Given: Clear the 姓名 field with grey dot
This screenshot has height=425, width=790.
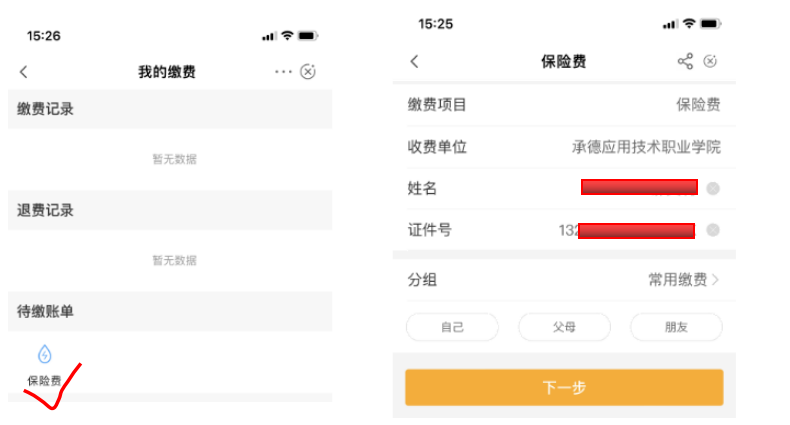Looking at the screenshot, I should 713,188.
